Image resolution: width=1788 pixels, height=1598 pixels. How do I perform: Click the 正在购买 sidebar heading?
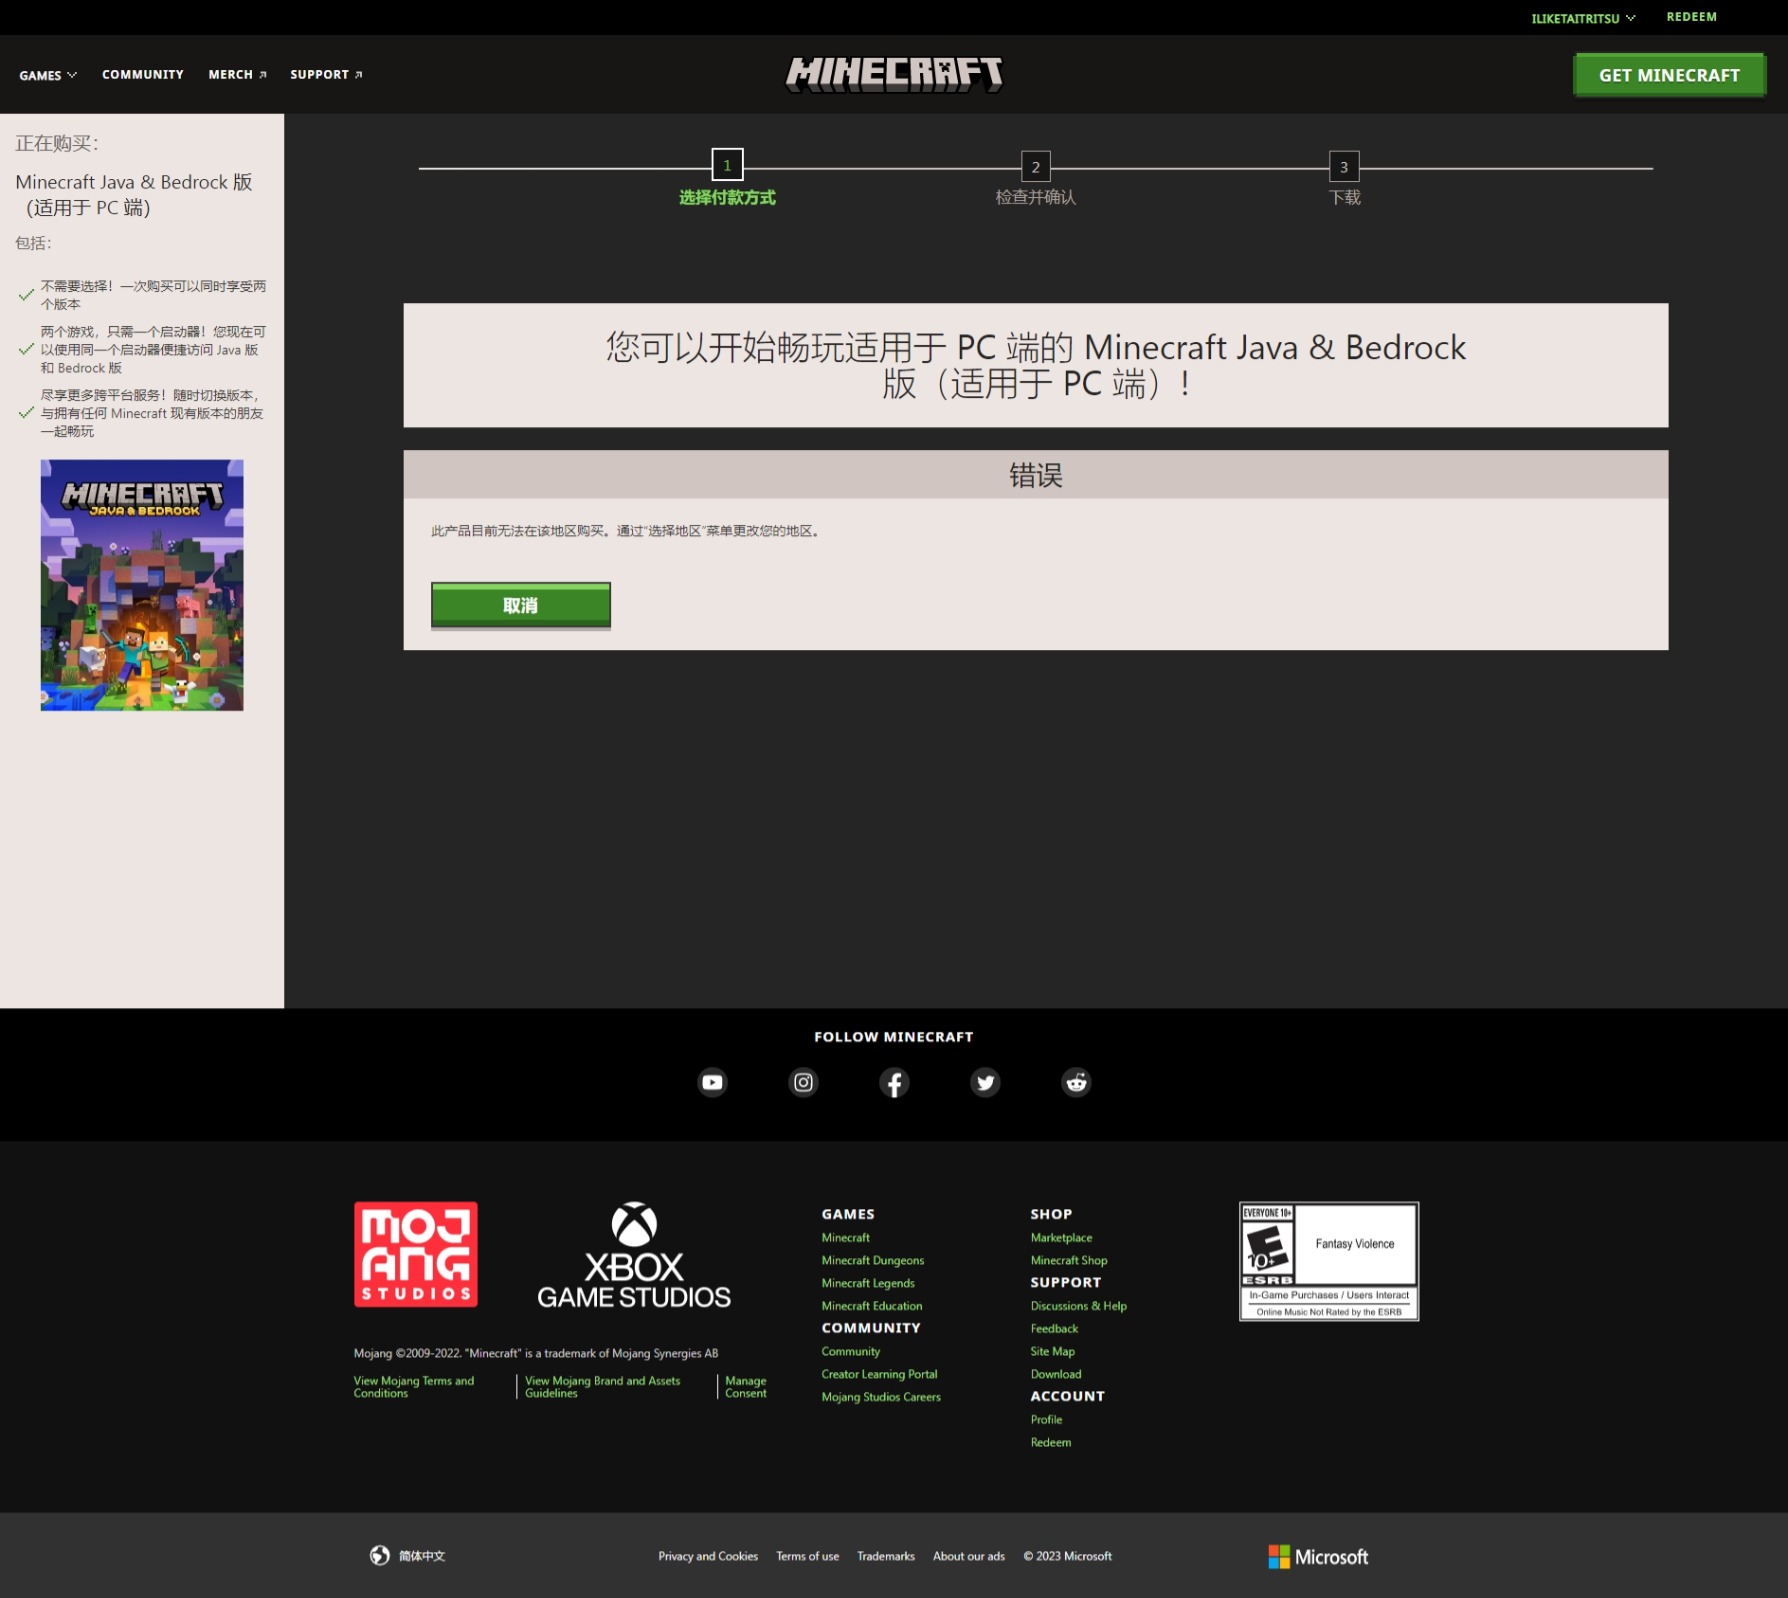57,144
